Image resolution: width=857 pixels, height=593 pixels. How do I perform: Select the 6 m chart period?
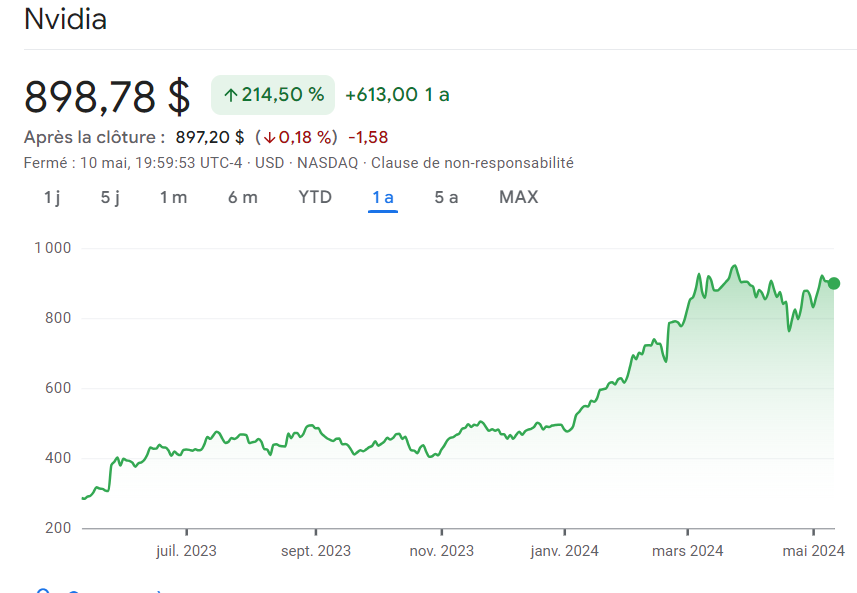pos(242,197)
